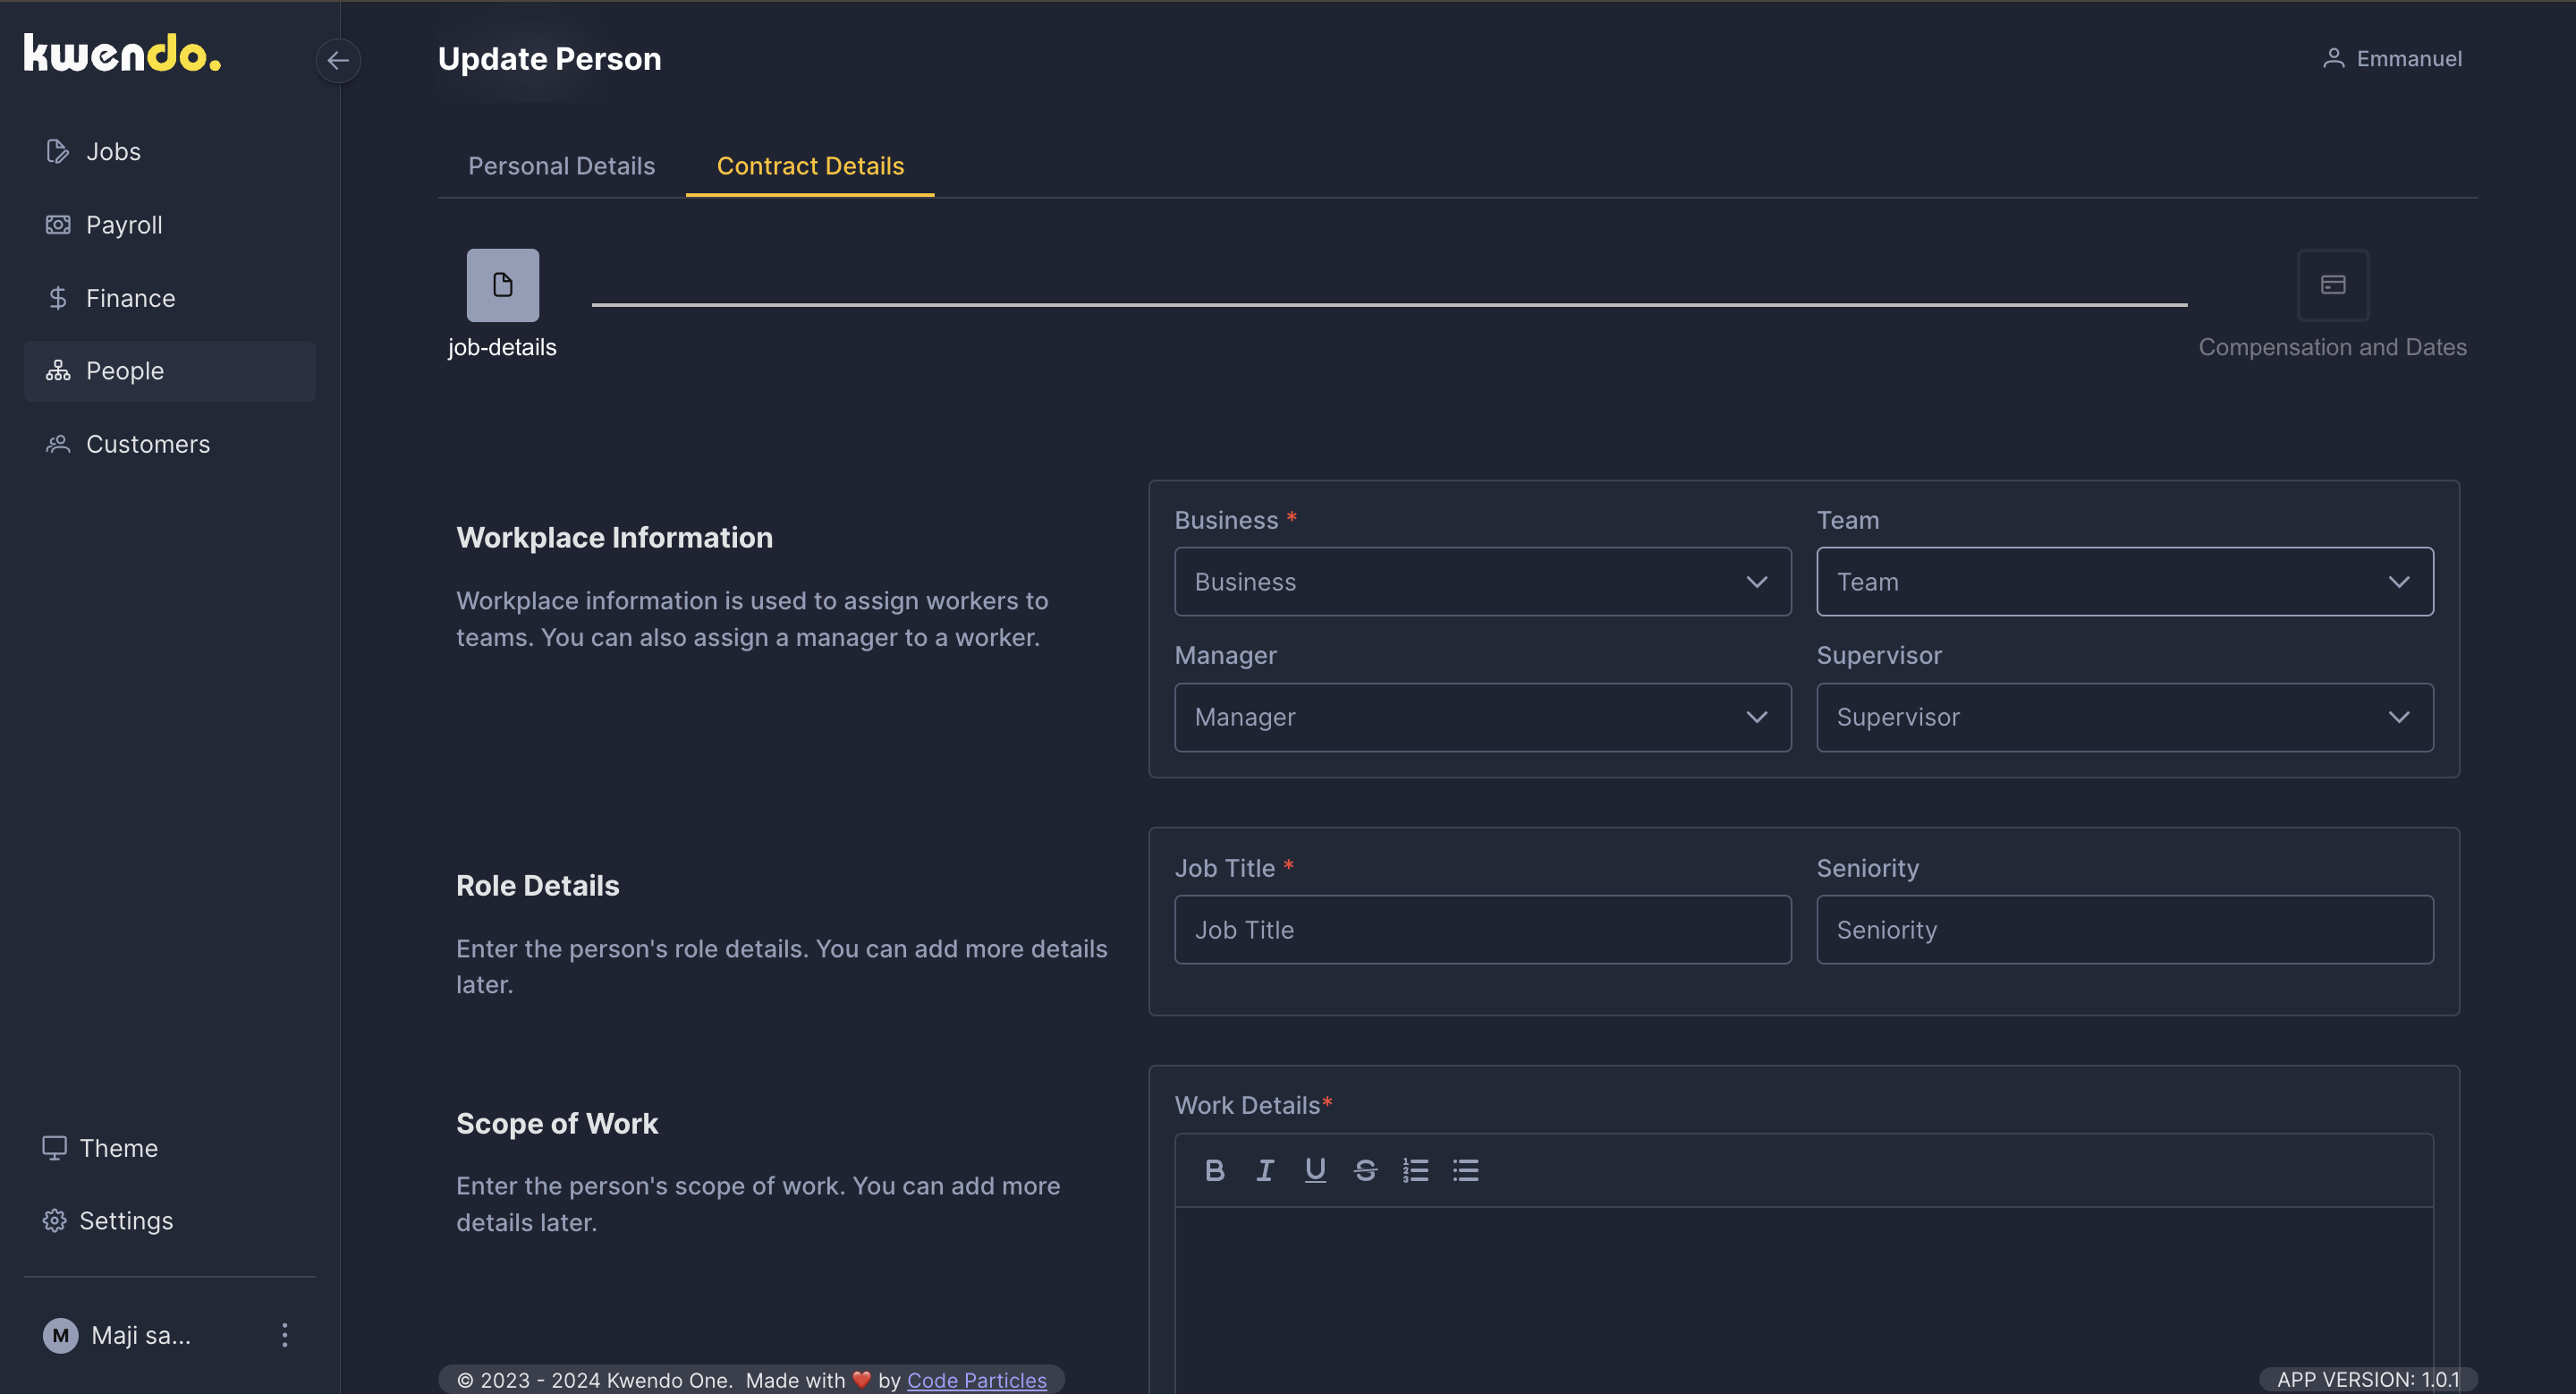Viewport: 2576px width, 1394px height.
Task: Click the Compensation and Dates label
Action: 2332,347
